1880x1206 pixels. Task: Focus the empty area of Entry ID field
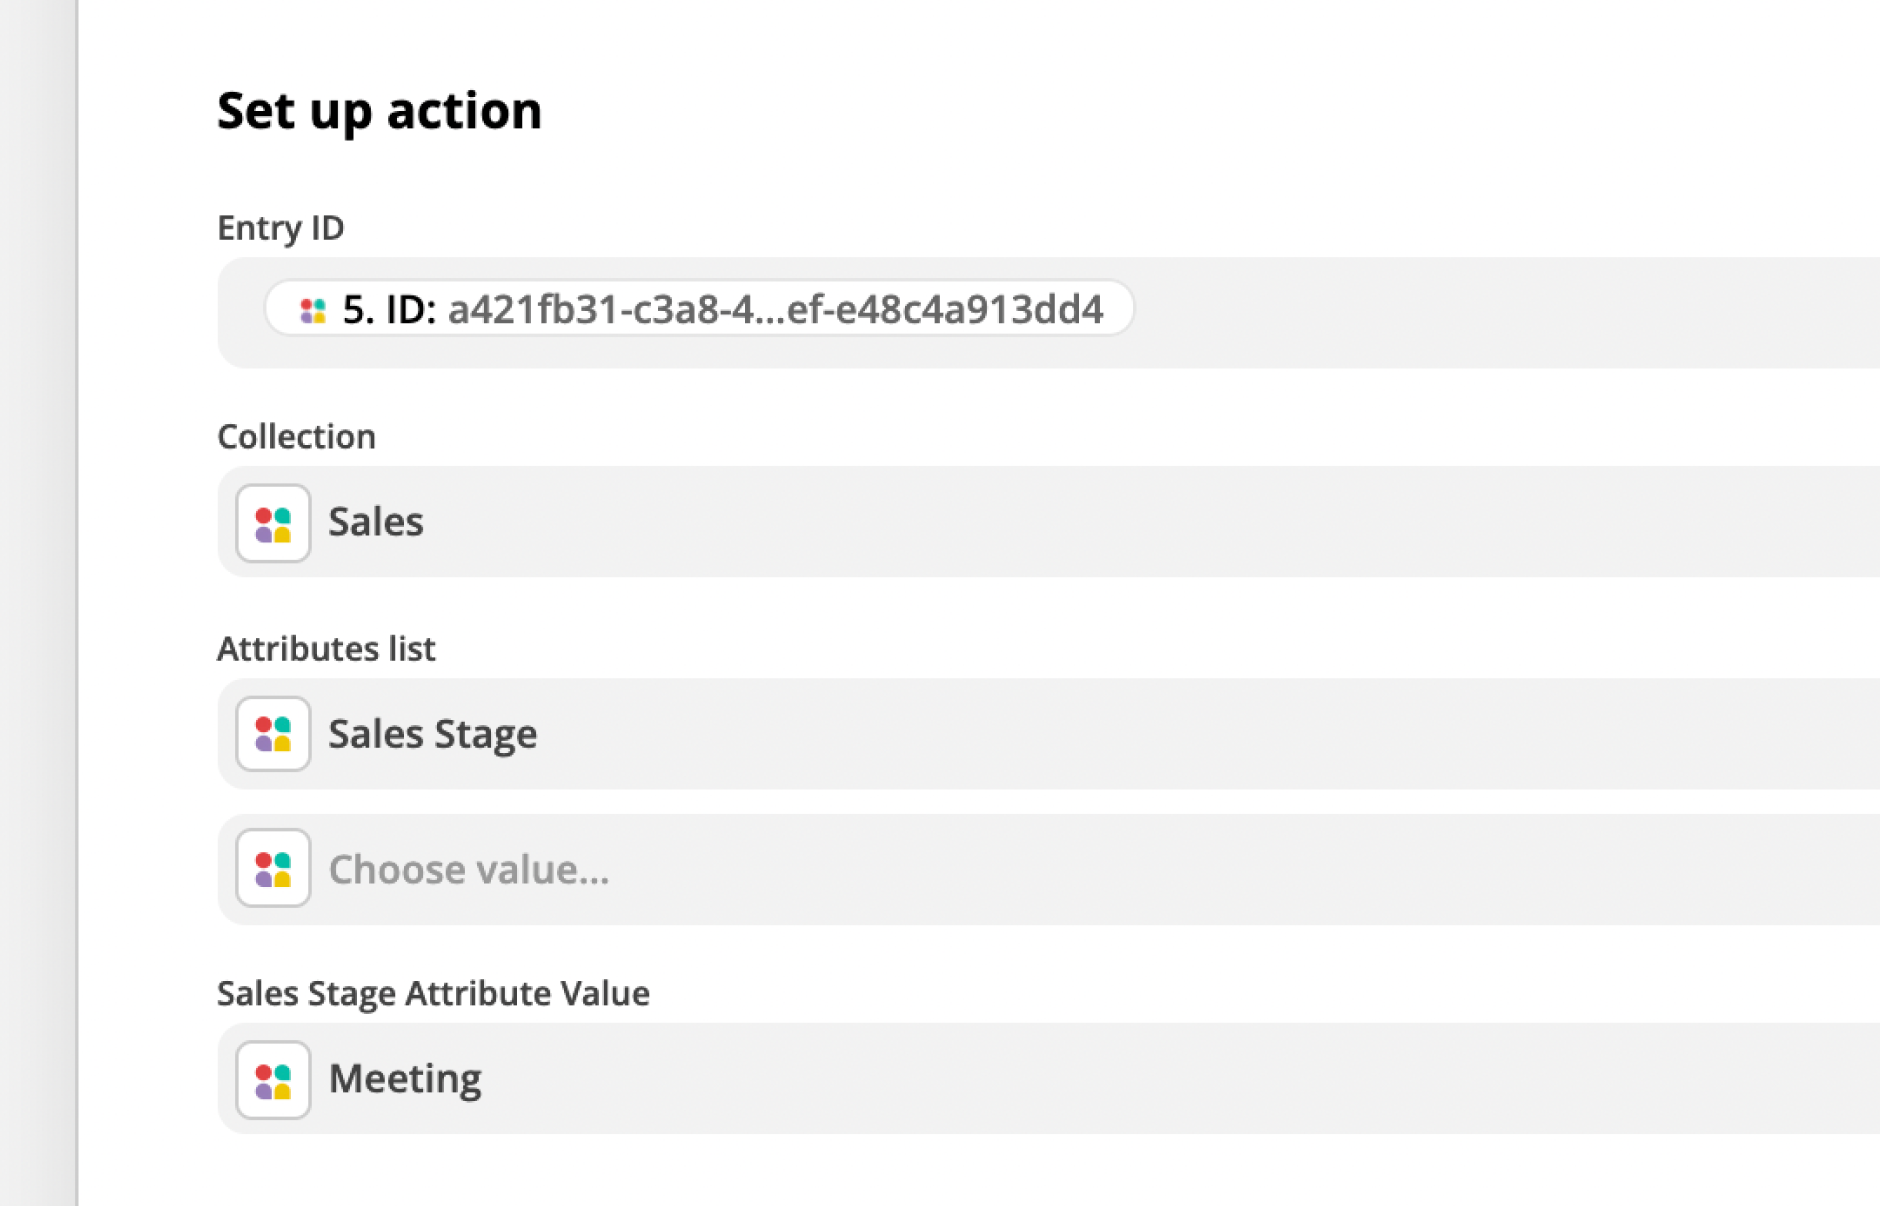1500,312
